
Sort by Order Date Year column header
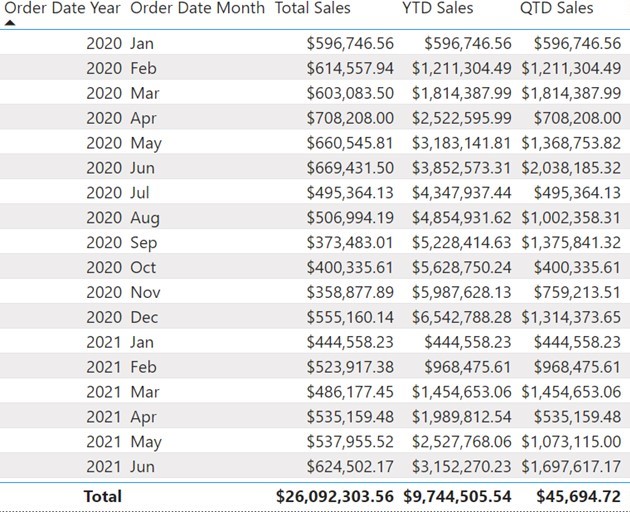point(61,8)
